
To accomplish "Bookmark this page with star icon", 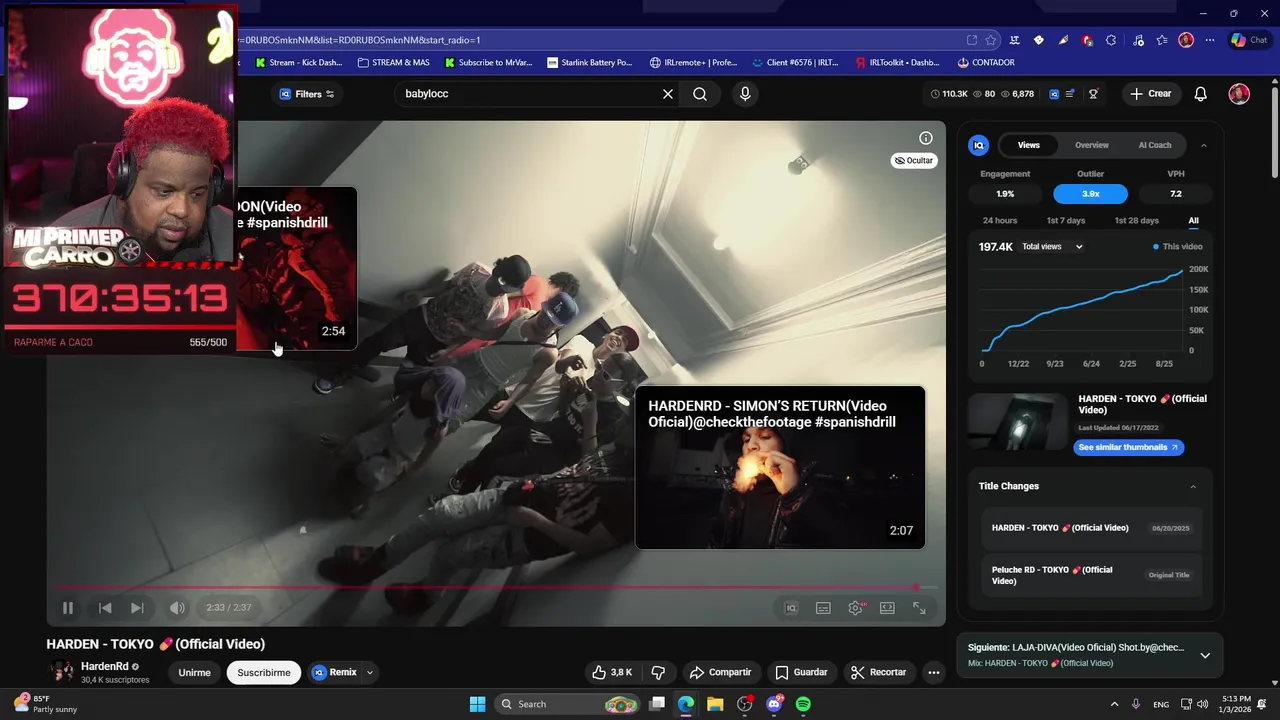I will (x=991, y=40).
